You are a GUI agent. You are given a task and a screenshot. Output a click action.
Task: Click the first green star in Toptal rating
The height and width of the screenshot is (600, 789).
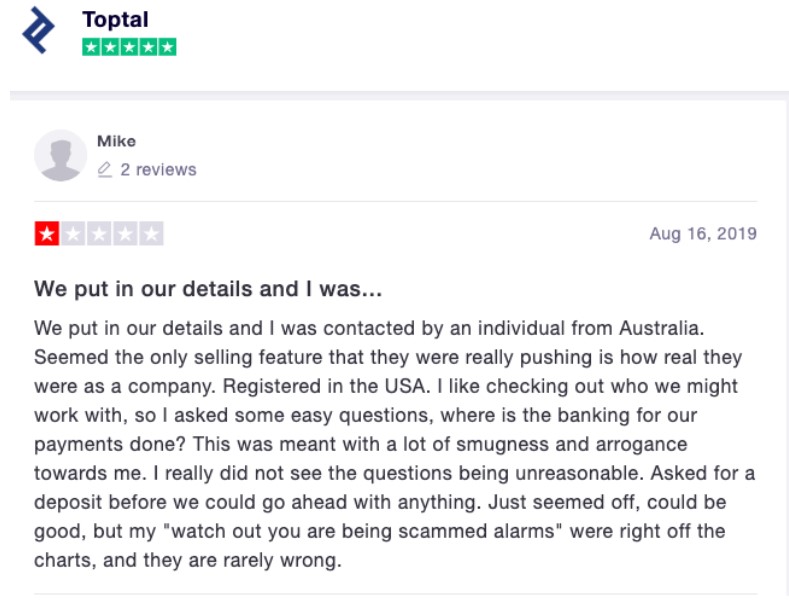[x=91, y=47]
